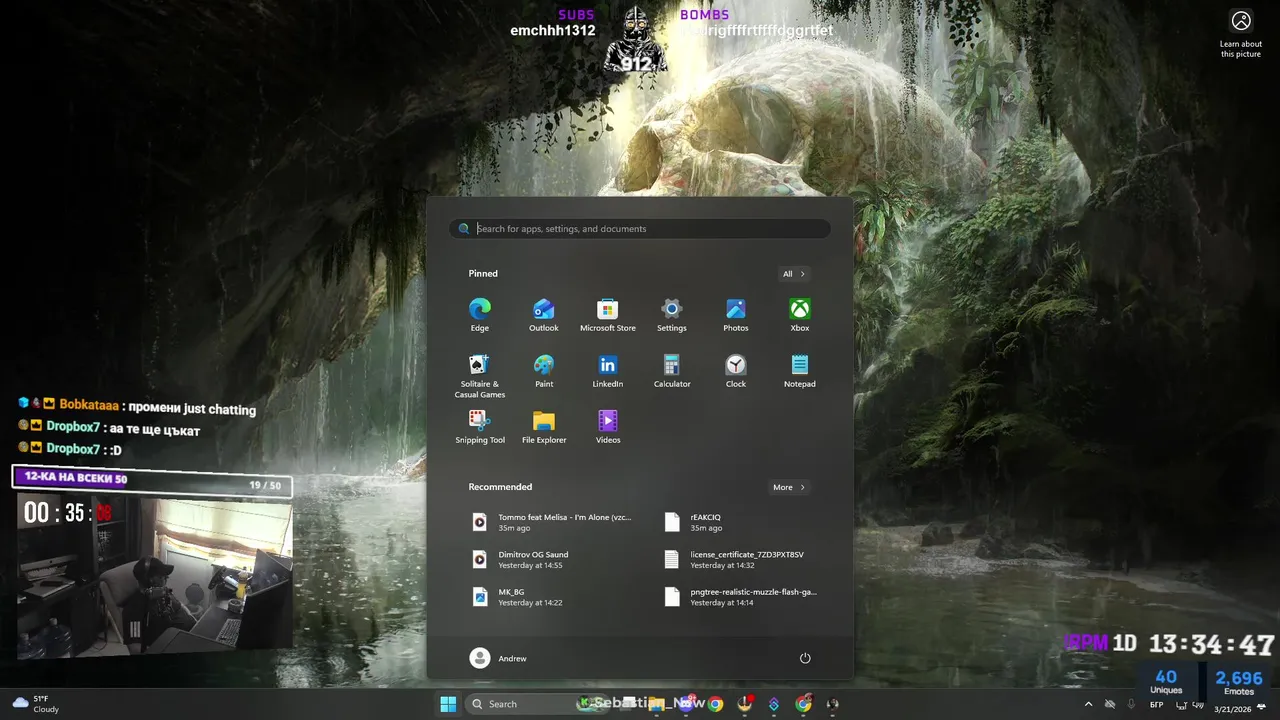
Task: Launch the Photos app
Action: pyautogui.click(x=736, y=315)
